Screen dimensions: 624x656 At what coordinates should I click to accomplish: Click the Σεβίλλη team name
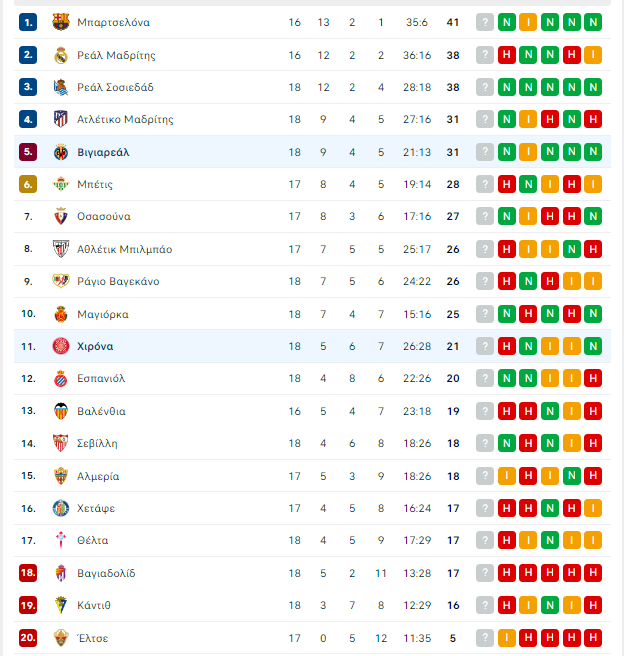click(x=97, y=443)
